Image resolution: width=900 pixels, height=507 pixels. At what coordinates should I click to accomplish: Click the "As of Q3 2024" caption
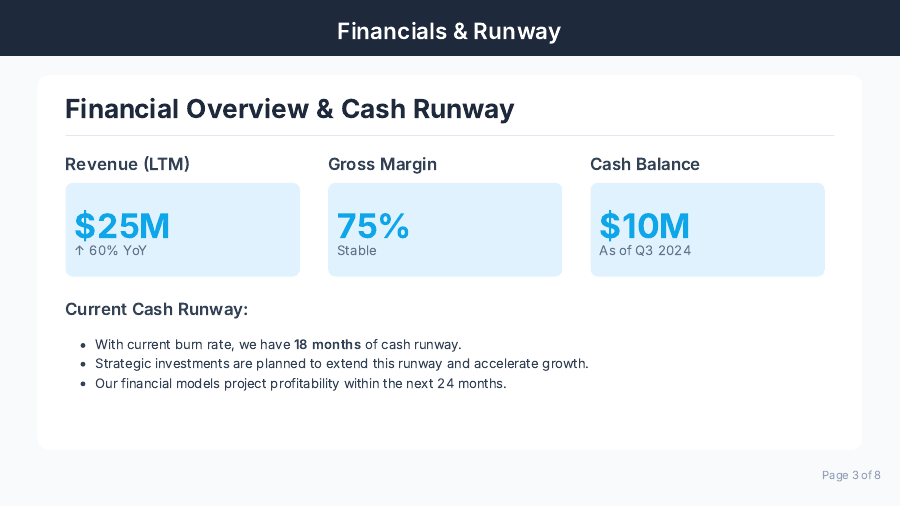tap(645, 251)
